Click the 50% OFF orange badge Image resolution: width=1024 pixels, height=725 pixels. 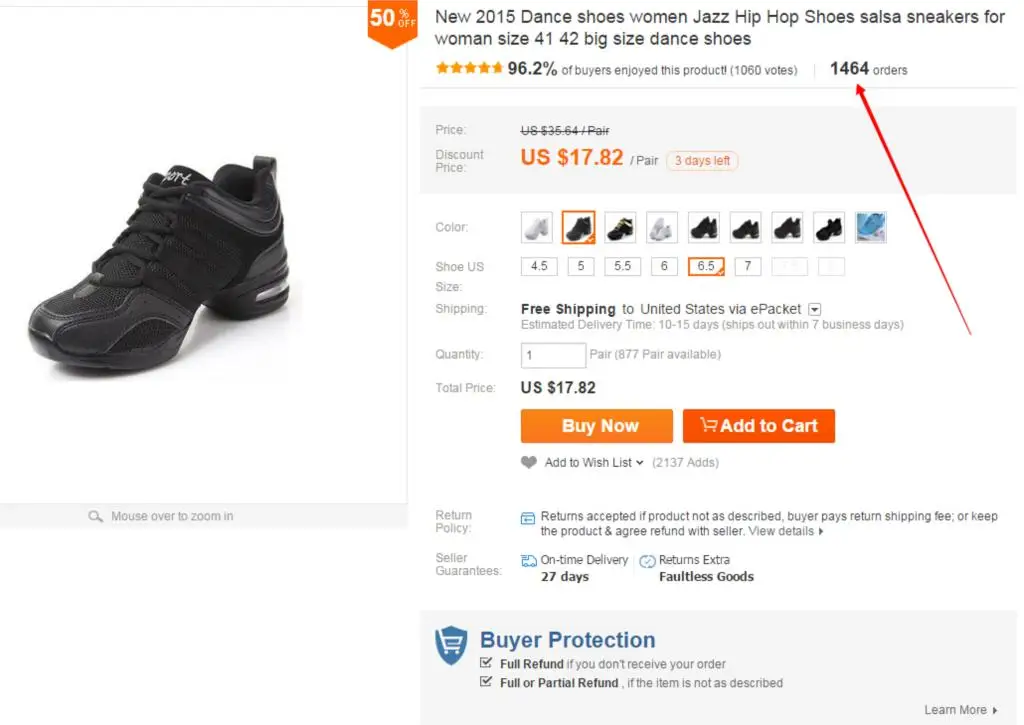pos(392,23)
